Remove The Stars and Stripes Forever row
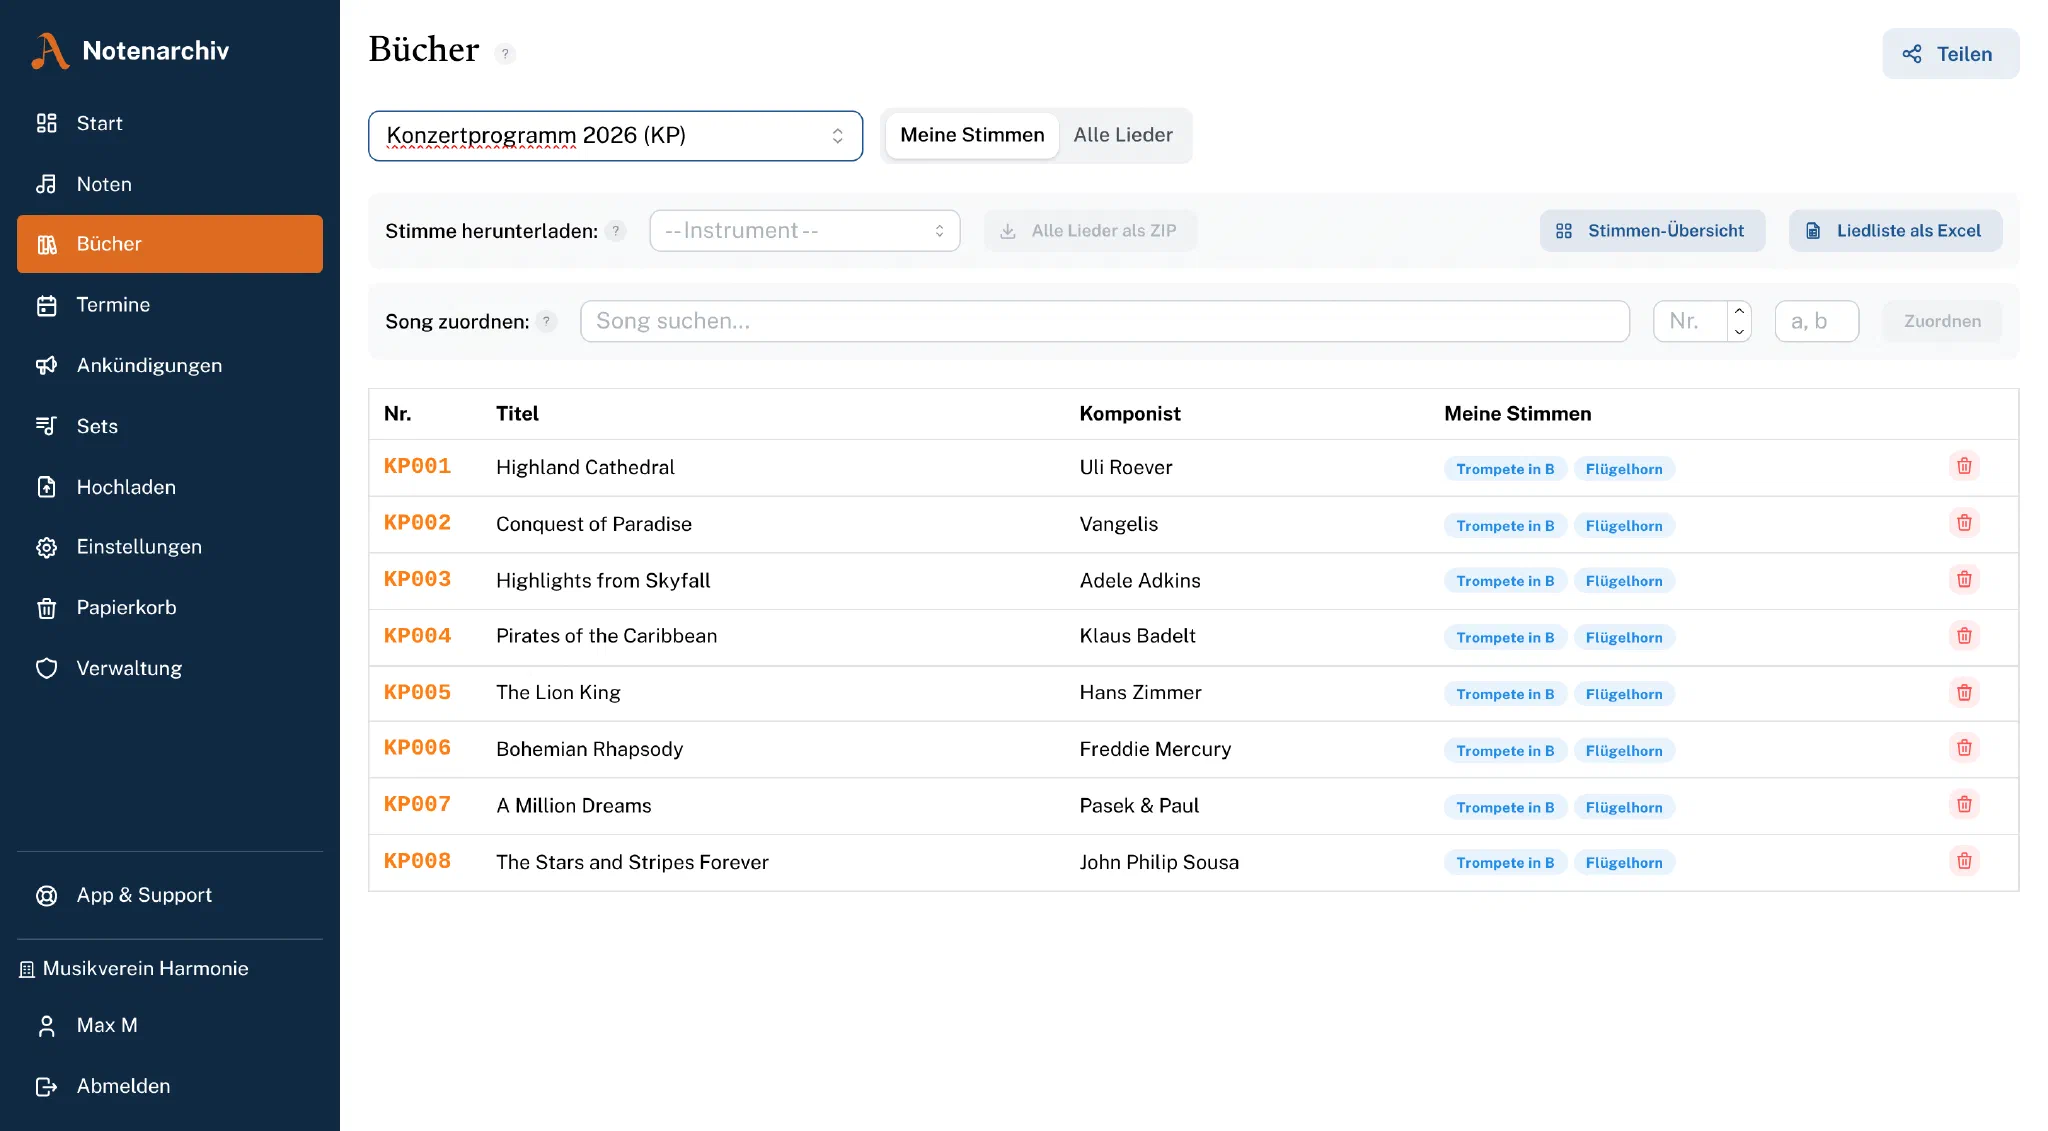The width and height of the screenshot is (2048, 1131). pos(1964,861)
